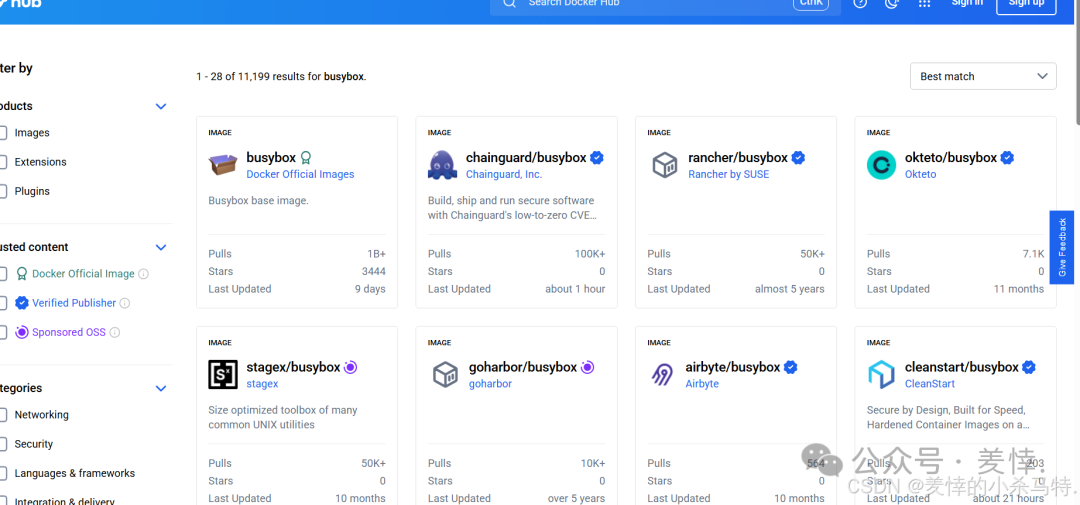Open the Docker Official Images publisher link

(300, 174)
